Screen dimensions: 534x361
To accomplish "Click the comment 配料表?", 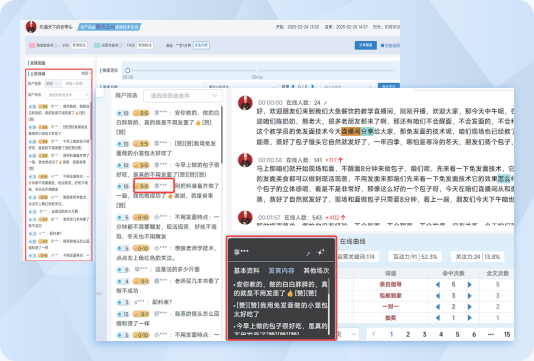I will (162, 302).
